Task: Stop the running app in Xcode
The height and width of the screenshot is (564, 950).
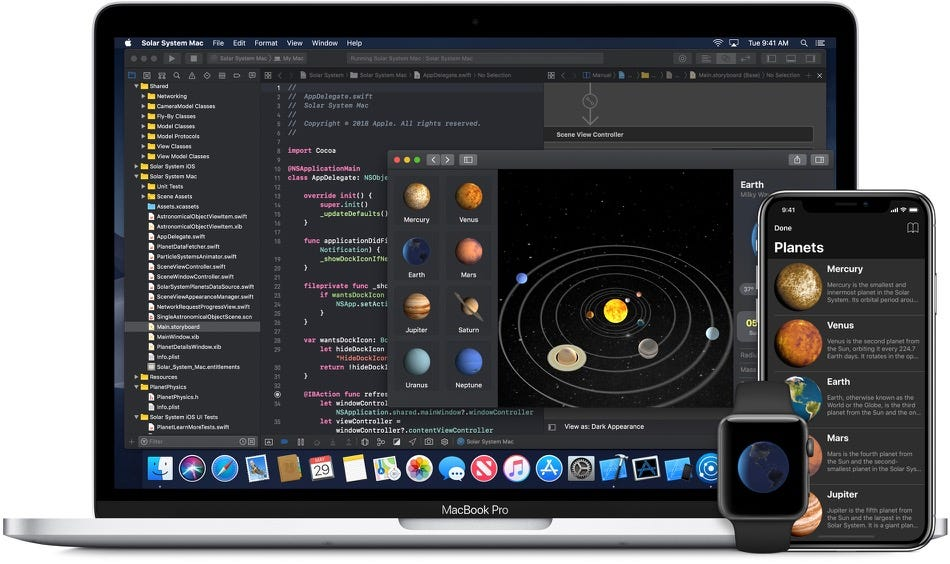Action: tap(193, 59)
